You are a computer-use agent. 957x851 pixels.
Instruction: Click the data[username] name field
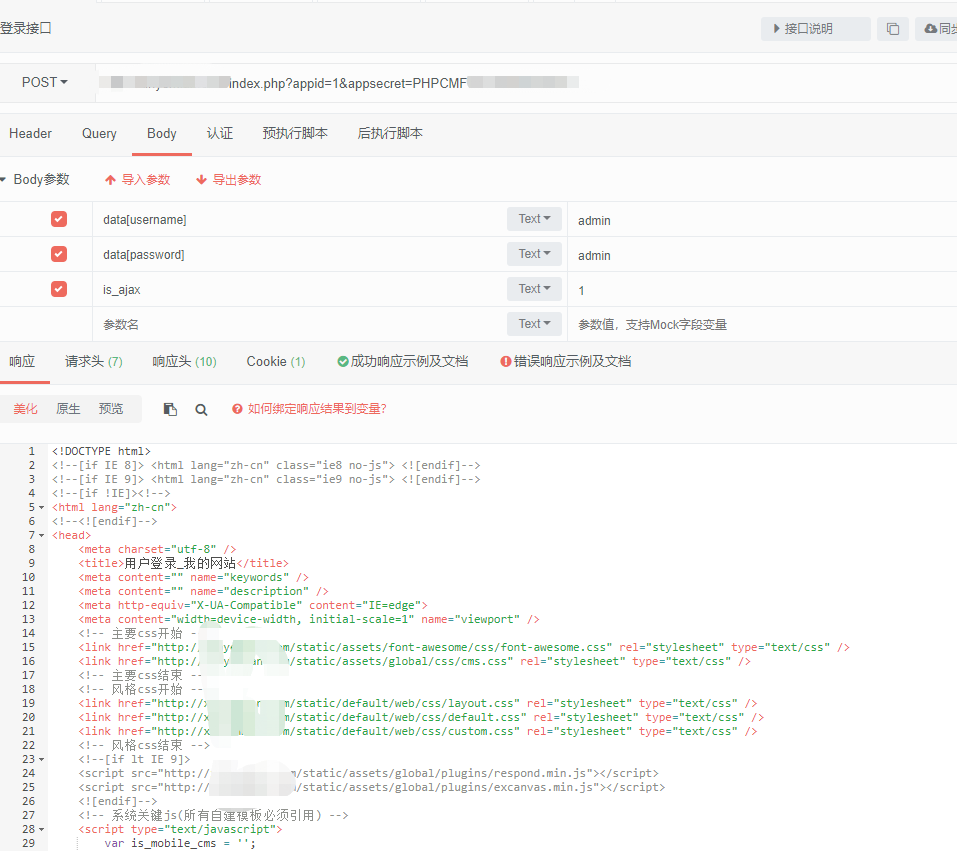(299, 220)
